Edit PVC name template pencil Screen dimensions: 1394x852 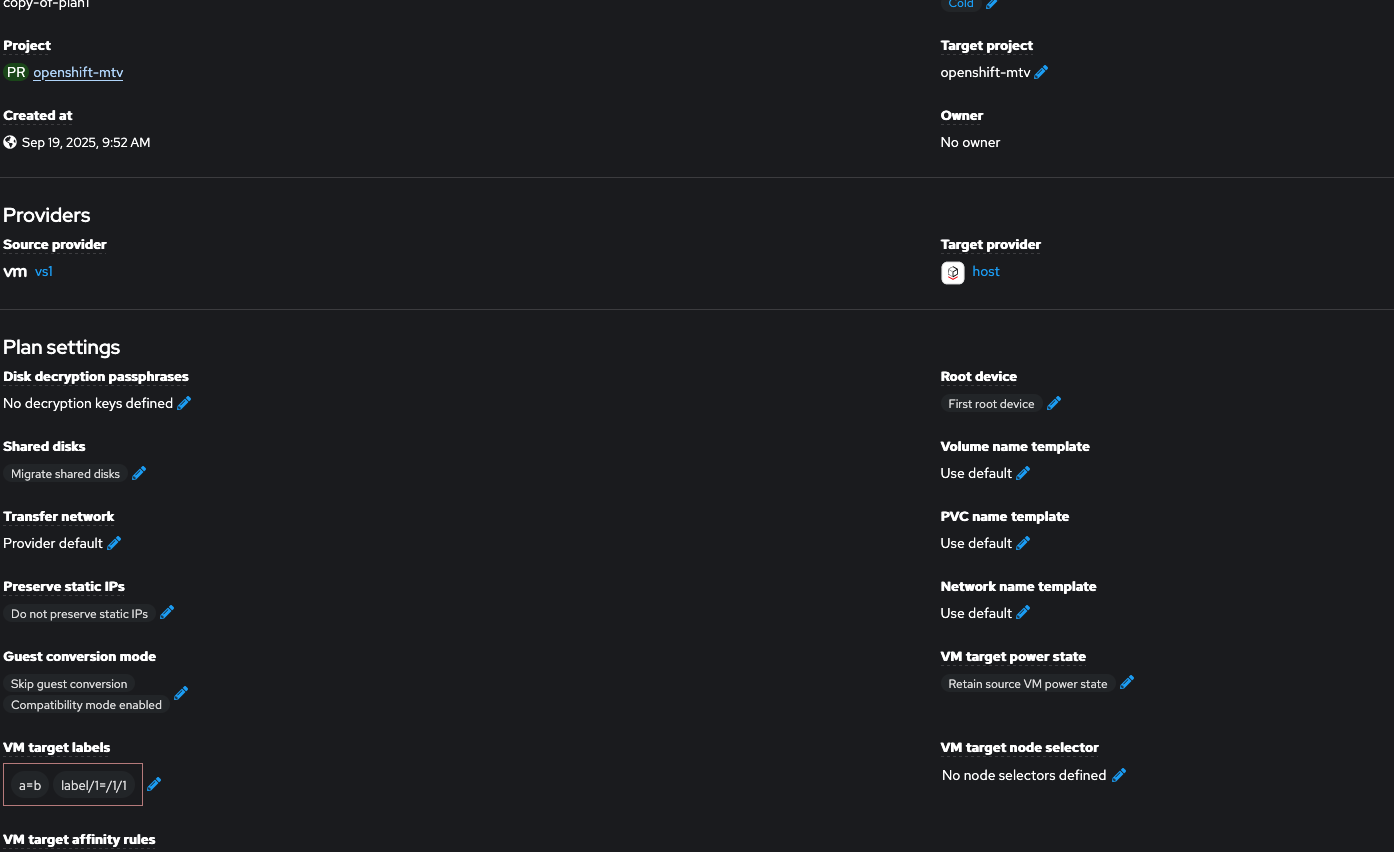pyautogui.click(x=1023, y=543)
